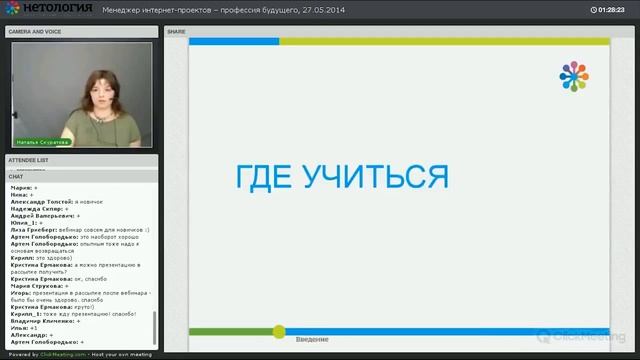640x360 pixels.
Task: Click the Share panel header
Action: pos(399,31)
